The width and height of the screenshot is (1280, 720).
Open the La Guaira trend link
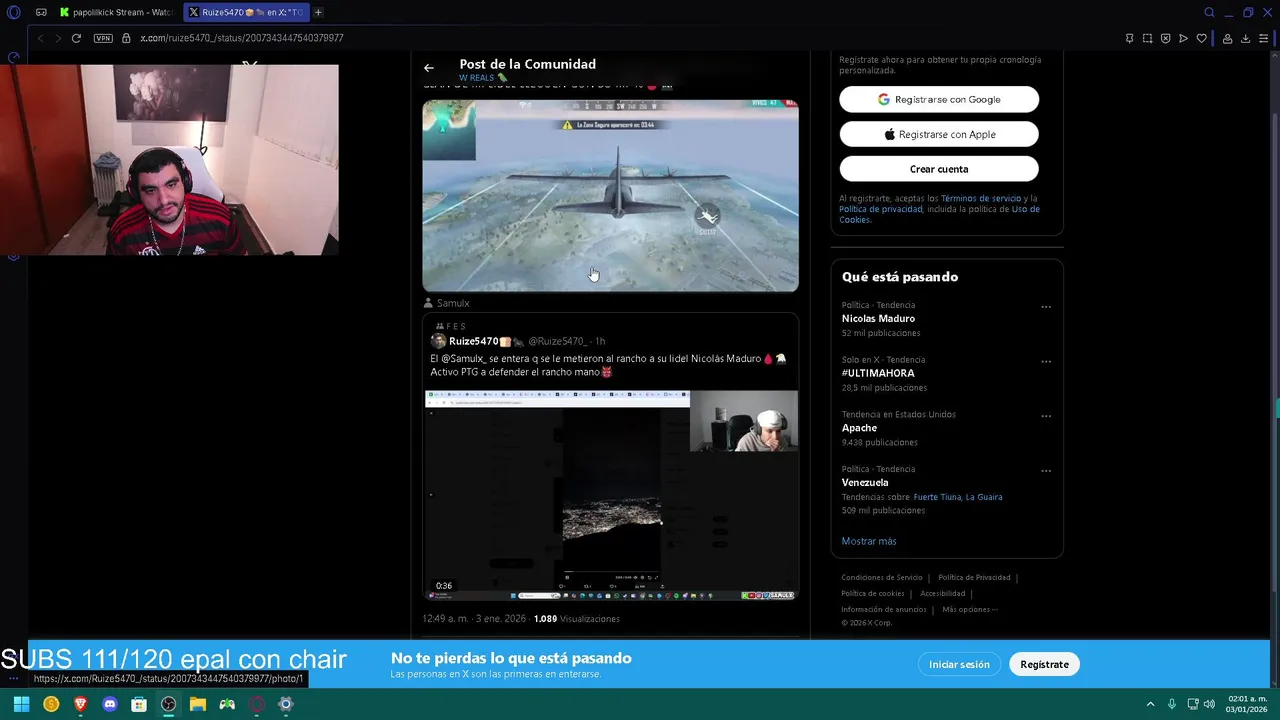click(984, 497)
